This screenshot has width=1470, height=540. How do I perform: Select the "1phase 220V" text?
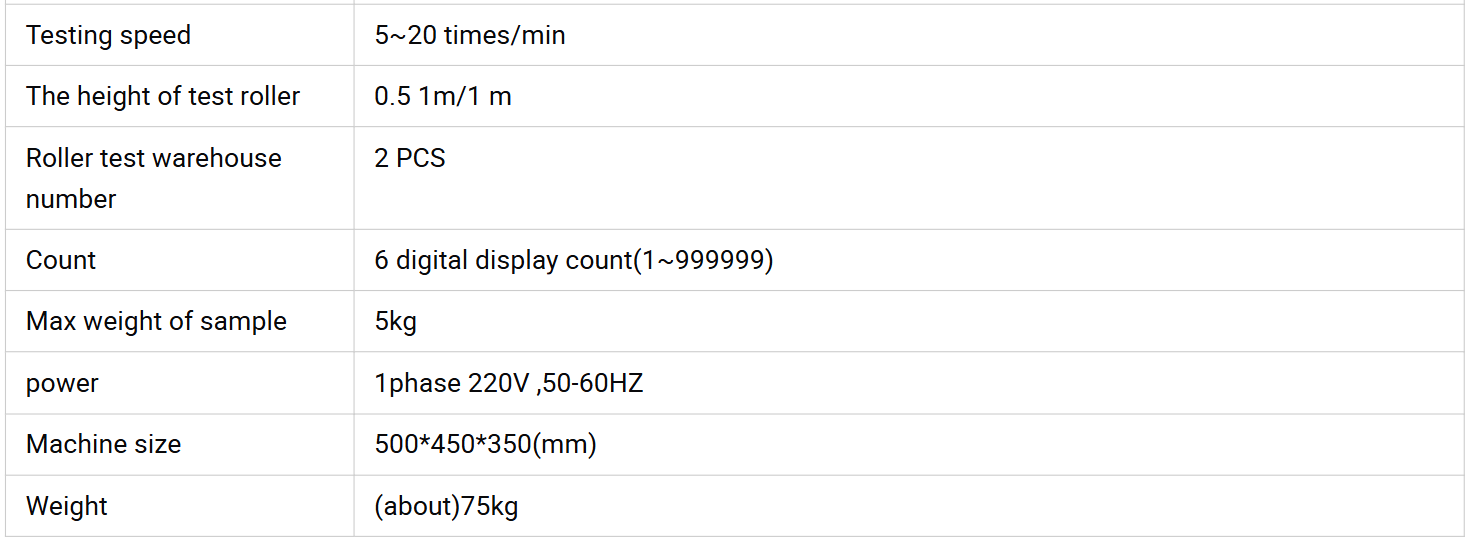point(452,384)
